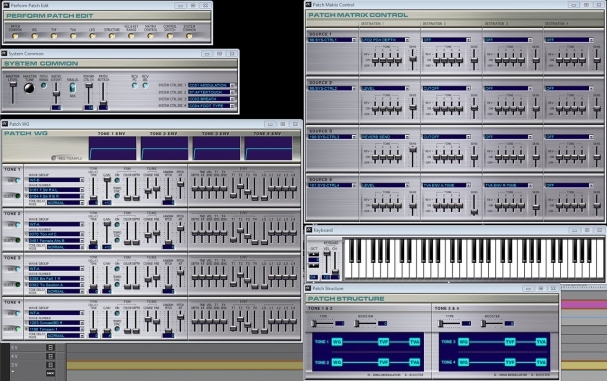Click the Tone 1 TVA block in Patch Structure
The width and height of the screenshot is (607, 381).
[415, 342]
